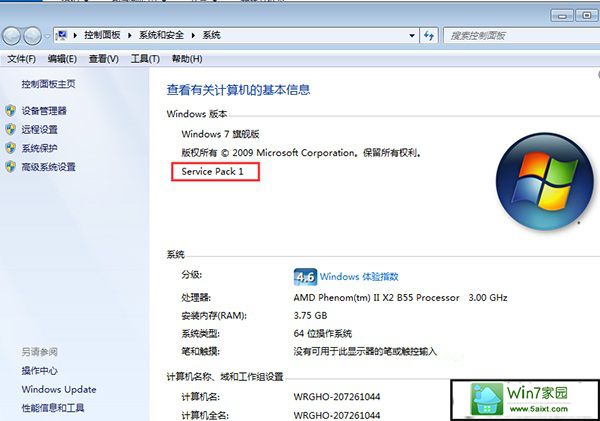The image size is (600, 421).
Task: Click the shield icon beside 高级系统设置
Action: click(11, 167)
